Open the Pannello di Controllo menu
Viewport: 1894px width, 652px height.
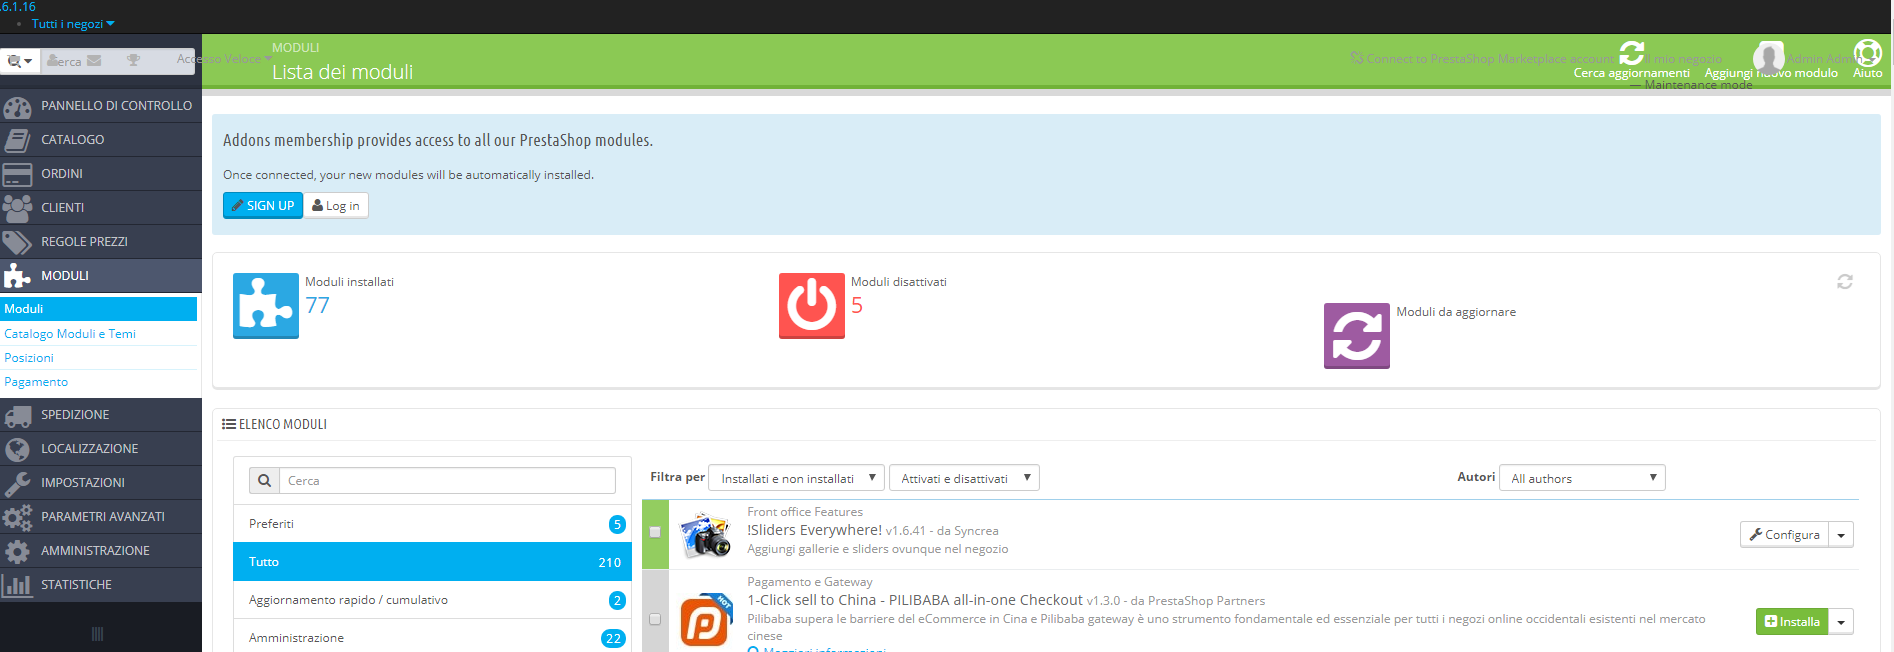pos(101,105)
